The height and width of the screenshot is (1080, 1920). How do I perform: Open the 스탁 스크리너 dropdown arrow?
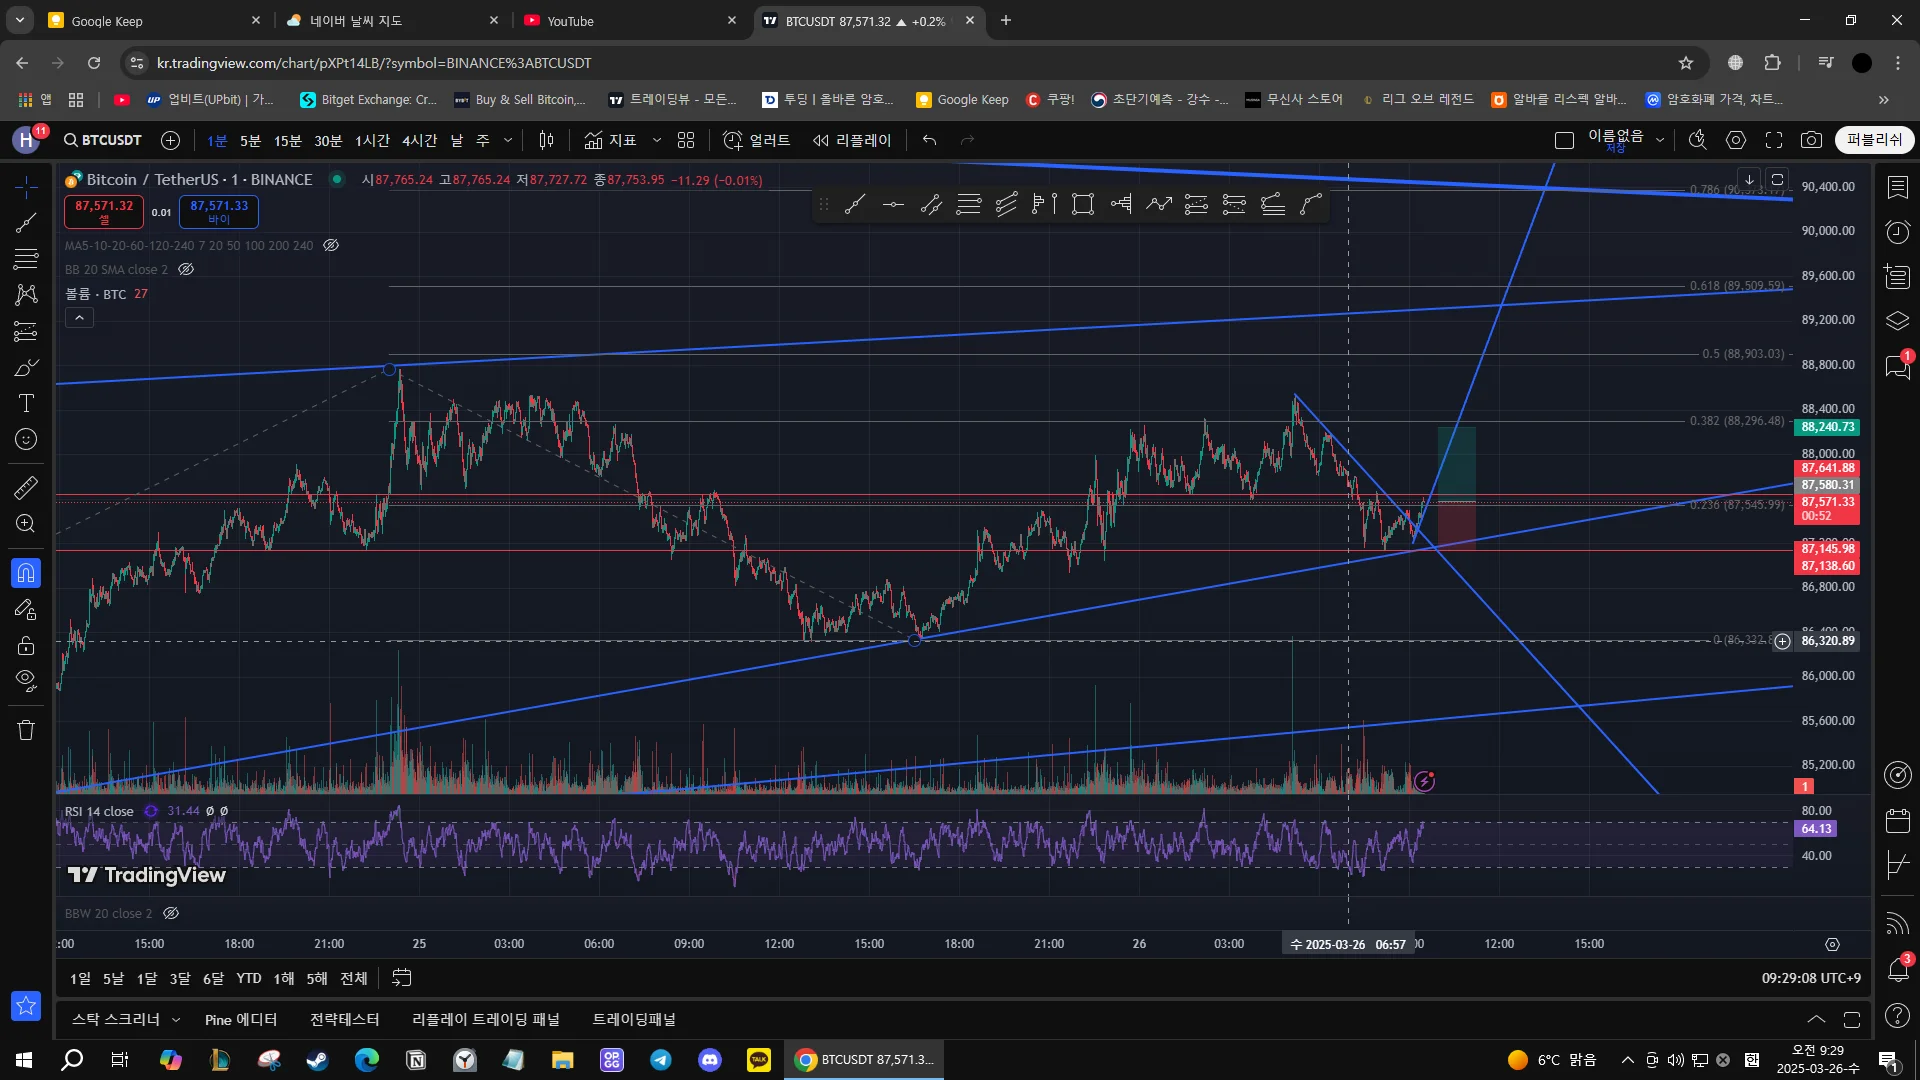point(176,1020)
